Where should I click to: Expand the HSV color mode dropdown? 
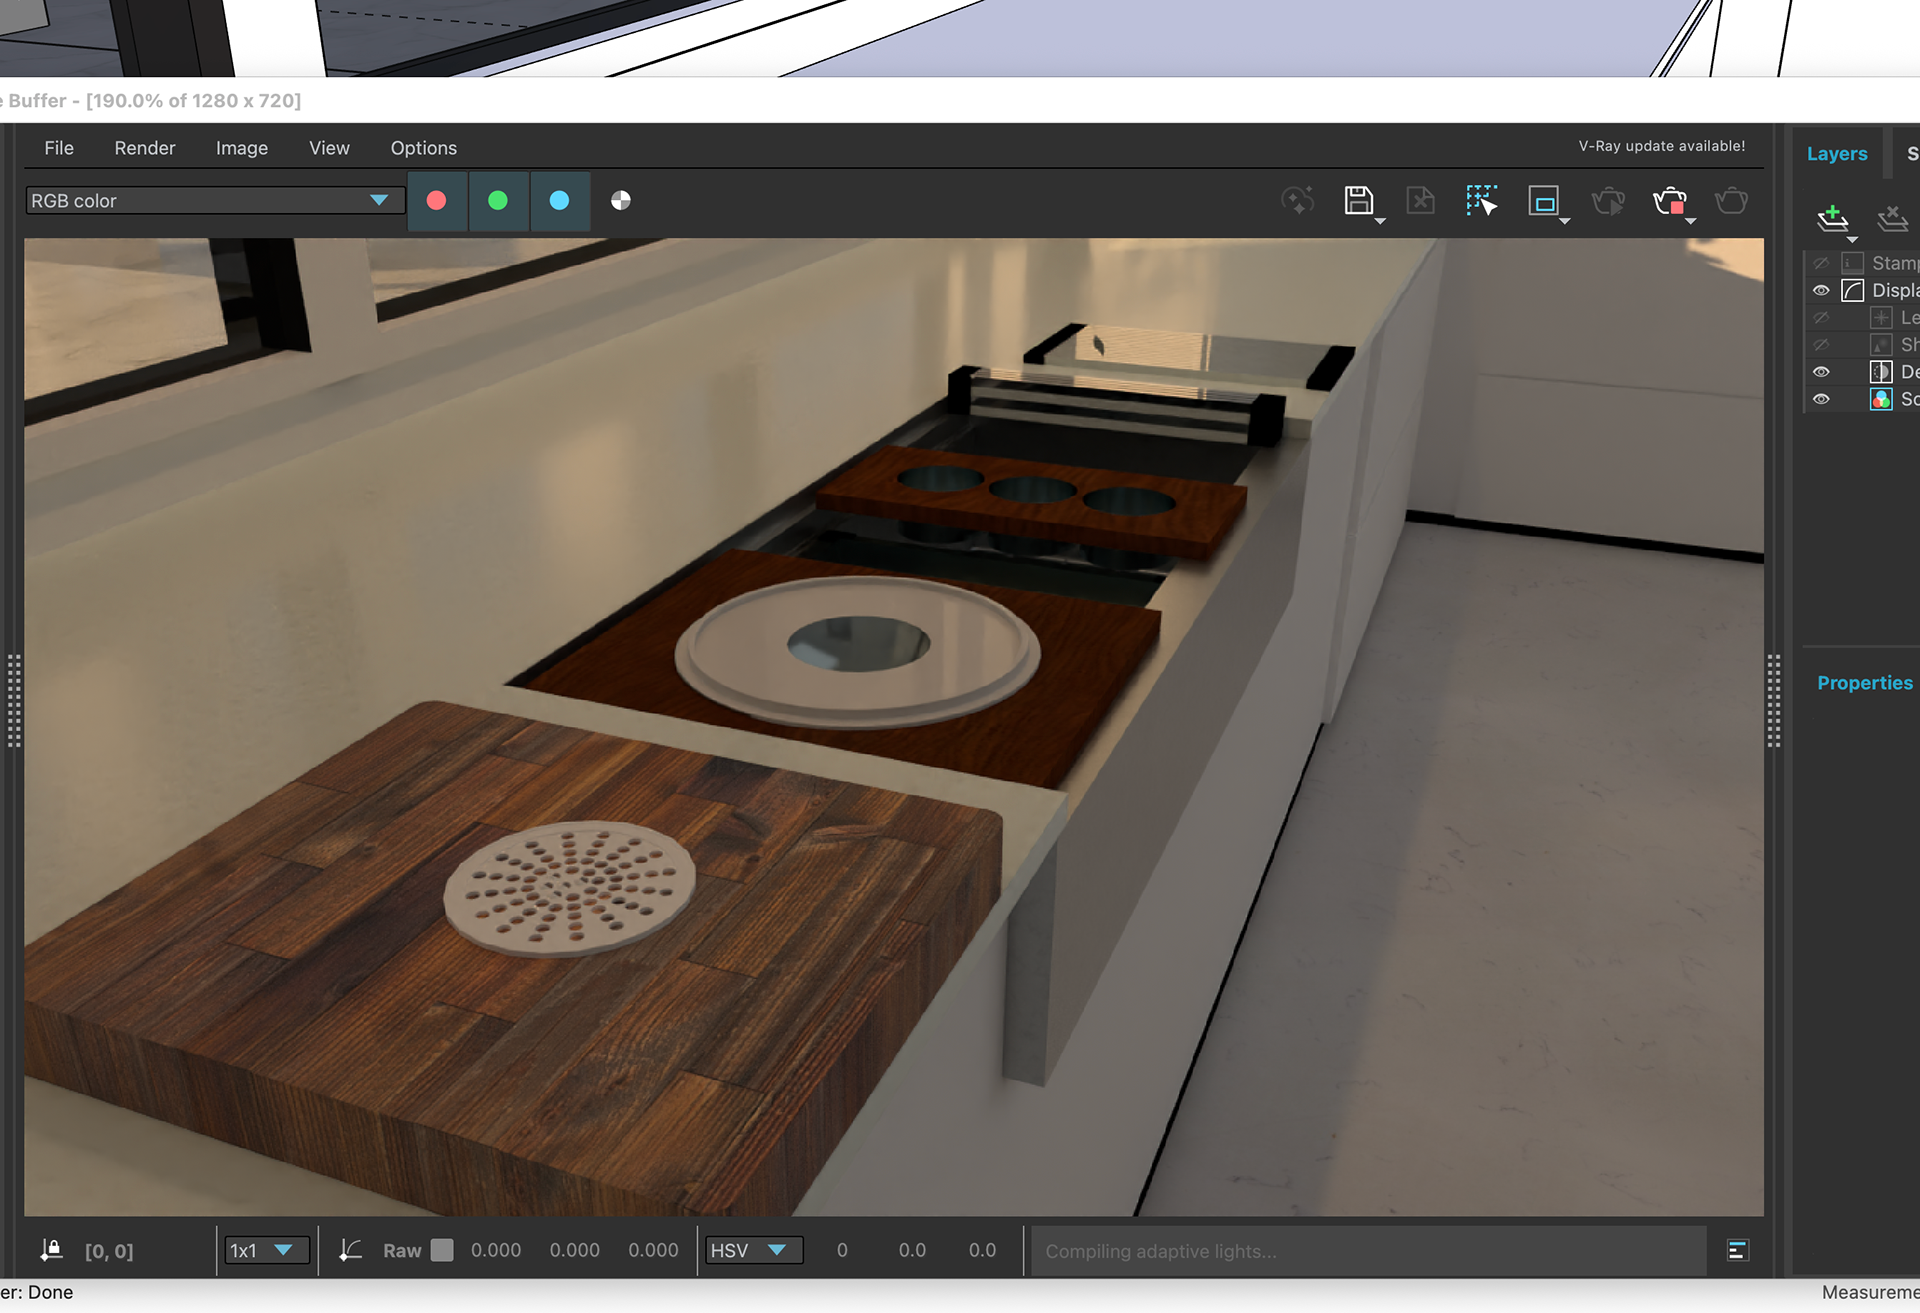click(x=753, y=1251)
